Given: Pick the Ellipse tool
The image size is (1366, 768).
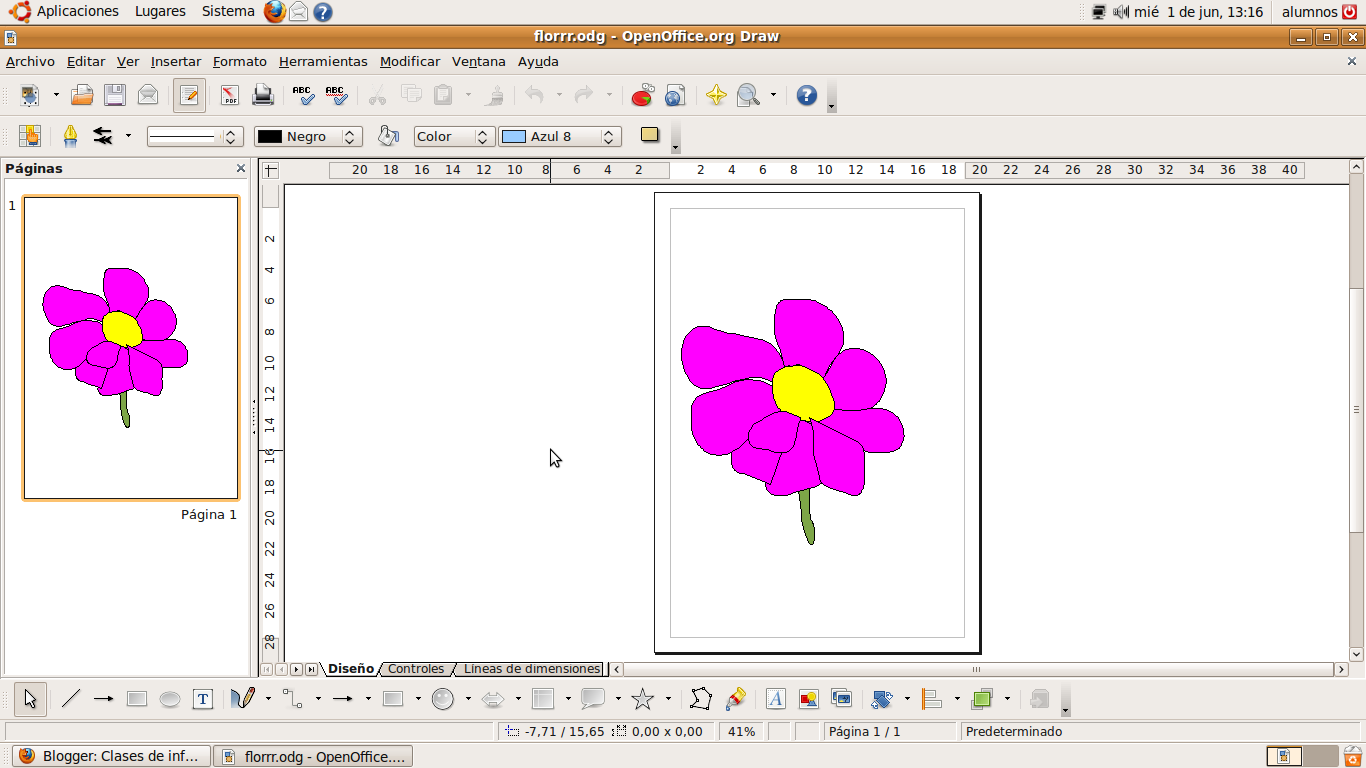Looking at the screenshot, I should pos(170,699).
